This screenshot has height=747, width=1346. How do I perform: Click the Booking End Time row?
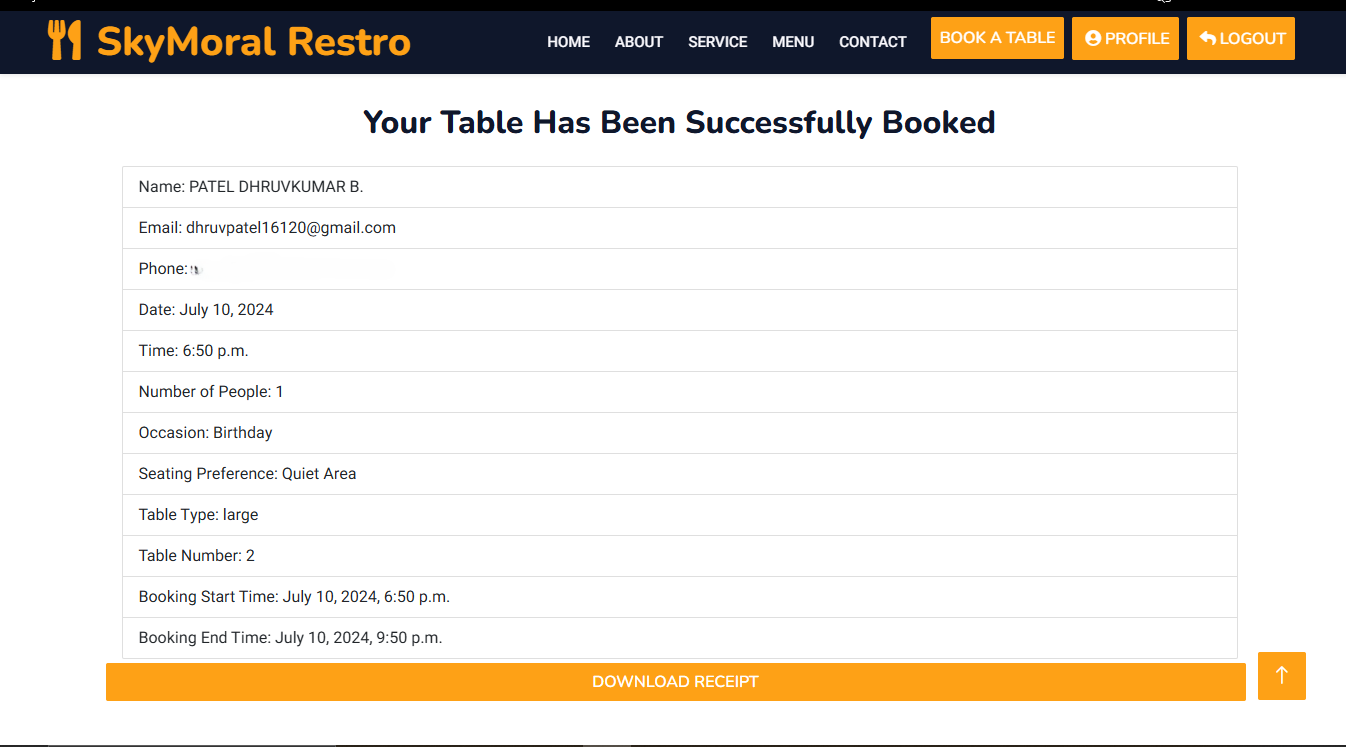(x=680, y=638)
